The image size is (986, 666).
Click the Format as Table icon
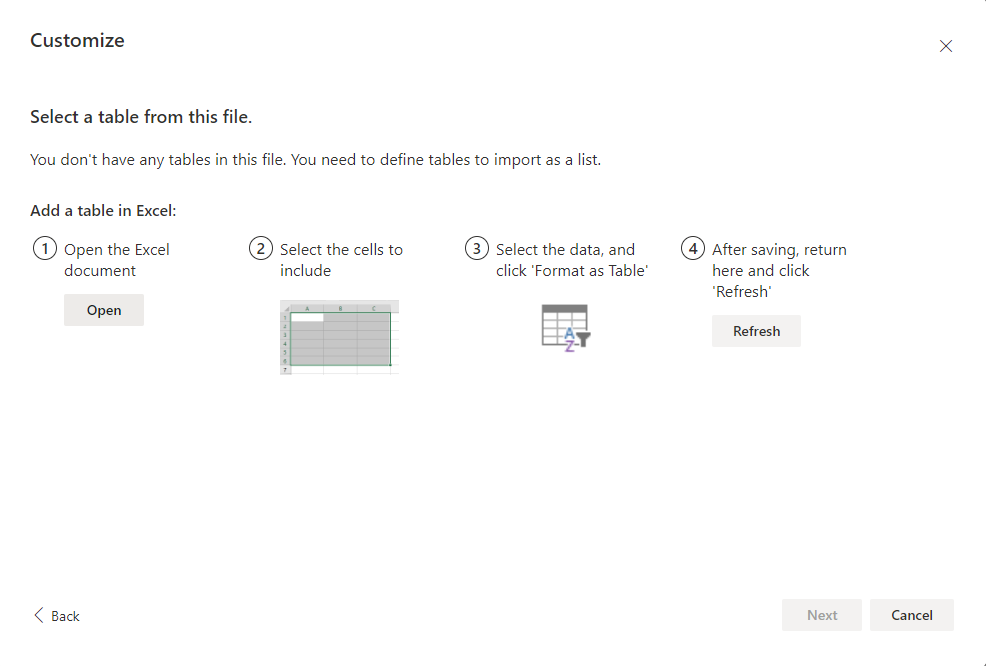coord(565,325)
